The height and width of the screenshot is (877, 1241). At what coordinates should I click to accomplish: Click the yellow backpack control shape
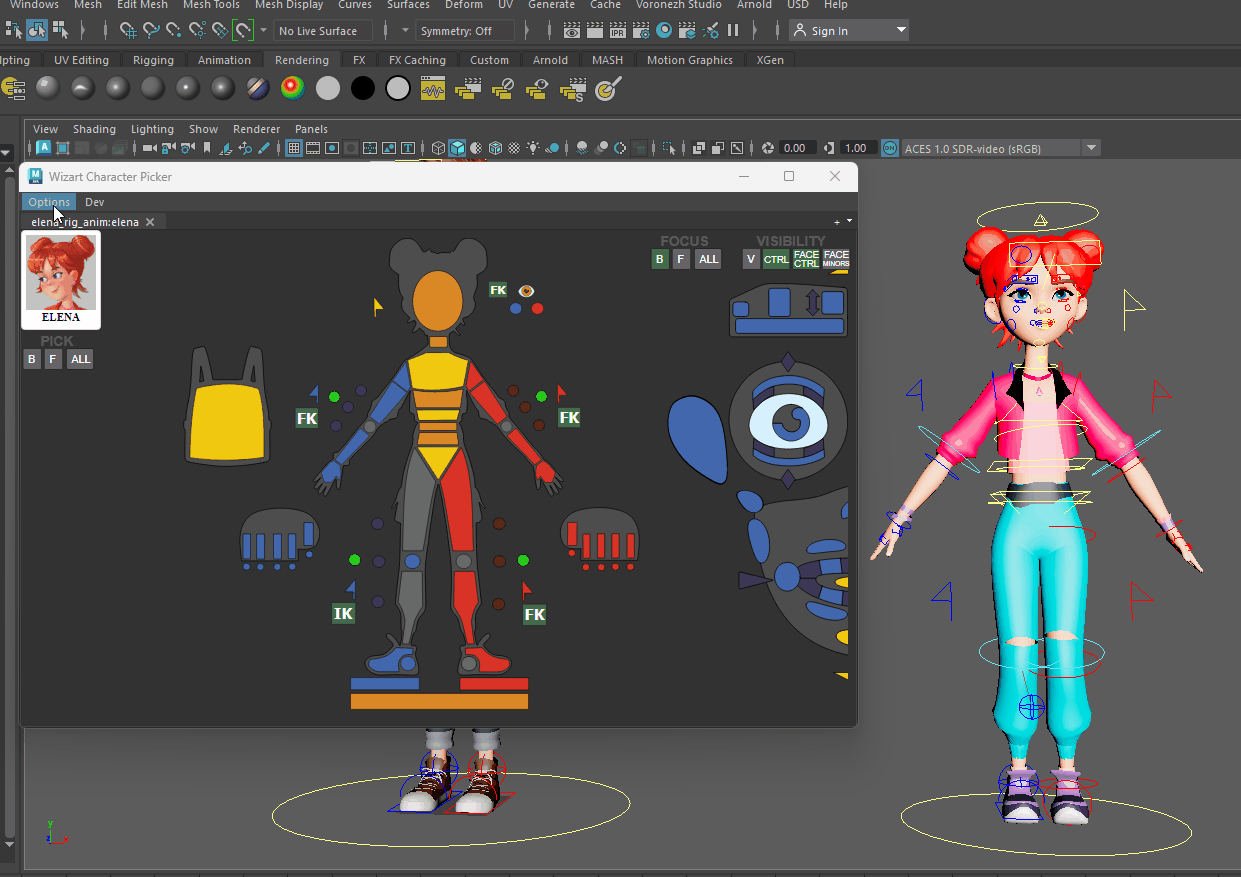(x=230, y=420)
